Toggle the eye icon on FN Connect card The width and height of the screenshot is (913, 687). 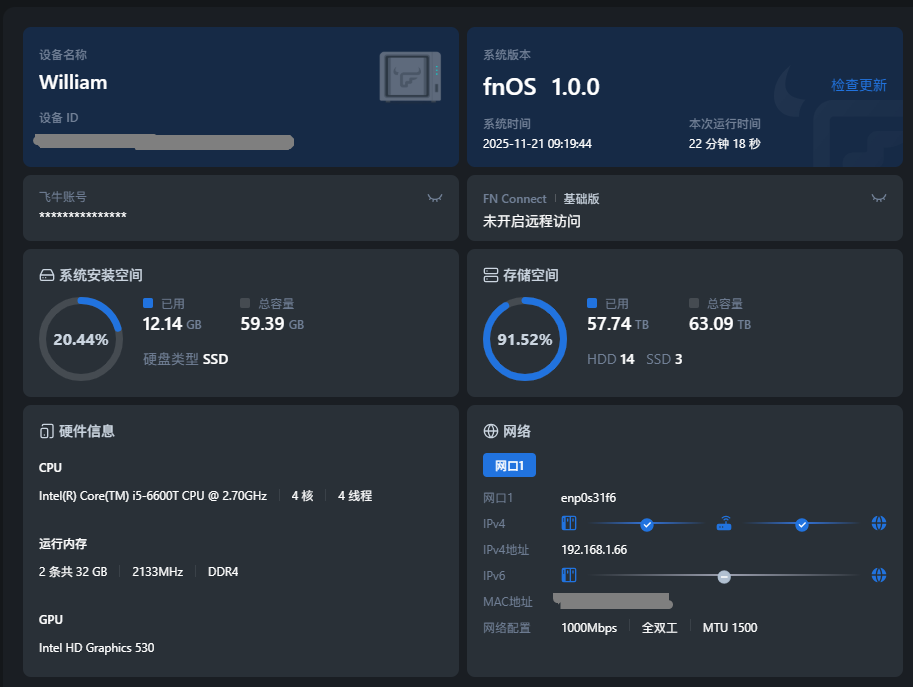878,198
